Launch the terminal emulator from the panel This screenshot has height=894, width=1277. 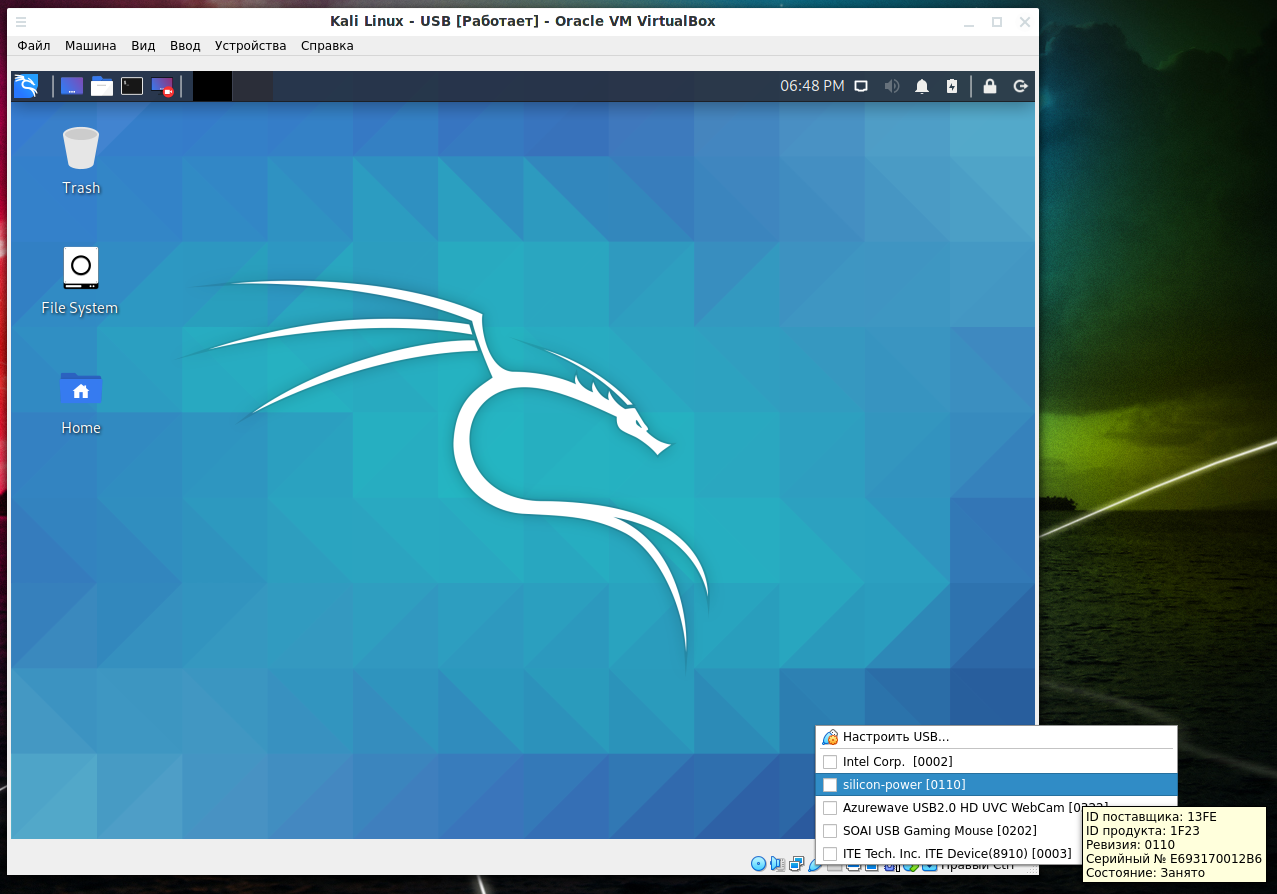(132, 86)
